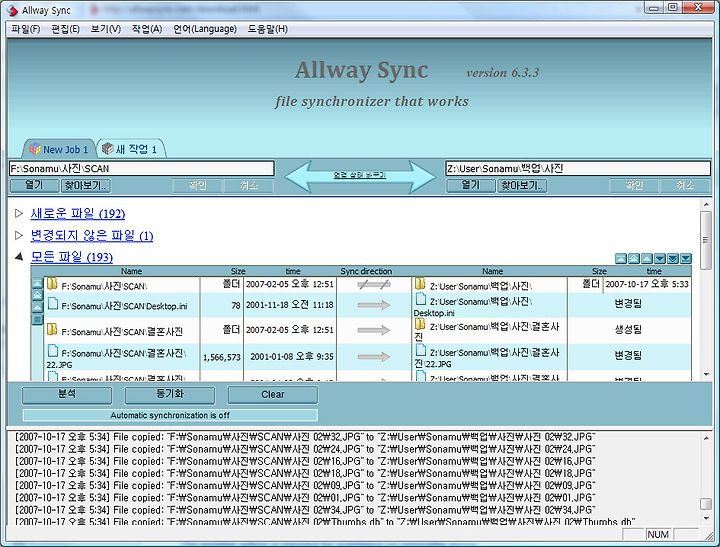
Task: Click the log panel scrollbar thumb
Action: pyautogui.click(x=706, y=504)
